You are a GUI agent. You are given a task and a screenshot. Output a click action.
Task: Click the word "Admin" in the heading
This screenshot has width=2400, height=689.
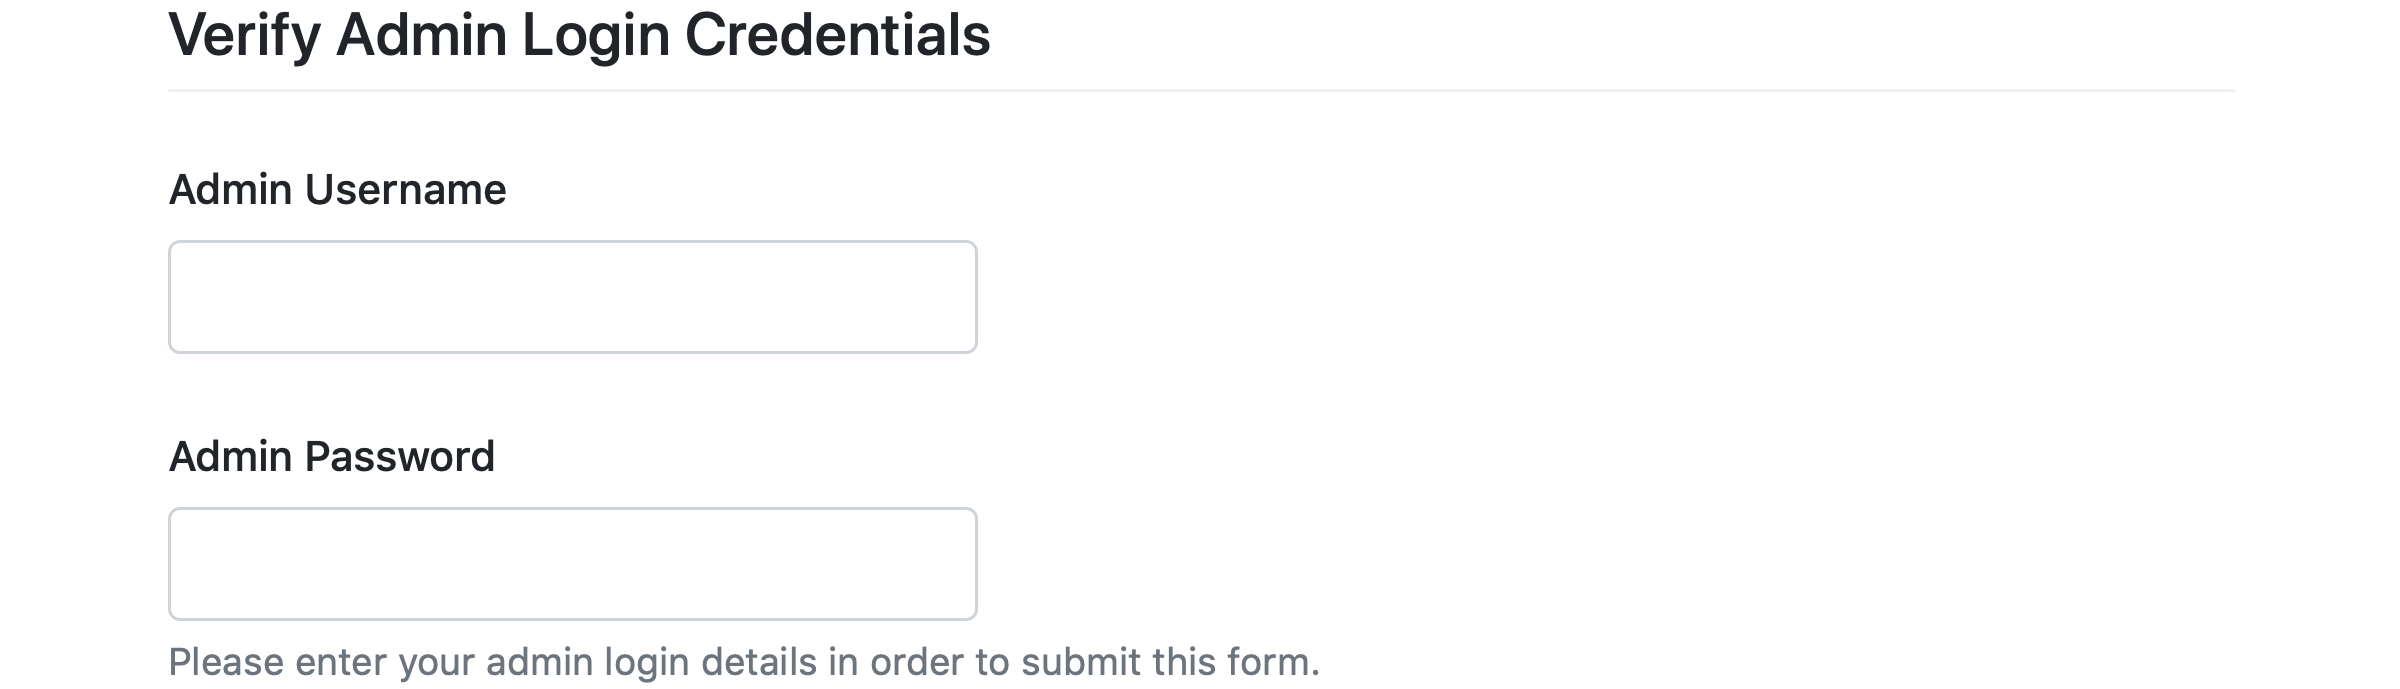pyautogui.click(x=421, y=36)
